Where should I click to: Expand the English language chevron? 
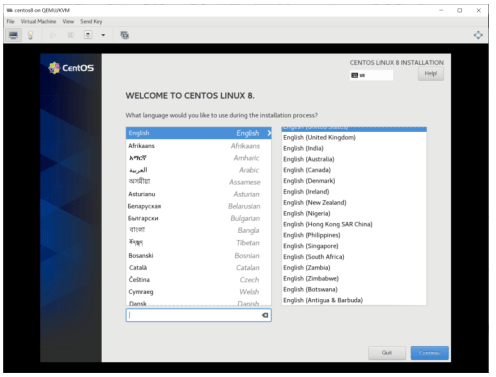pos(269,133)
